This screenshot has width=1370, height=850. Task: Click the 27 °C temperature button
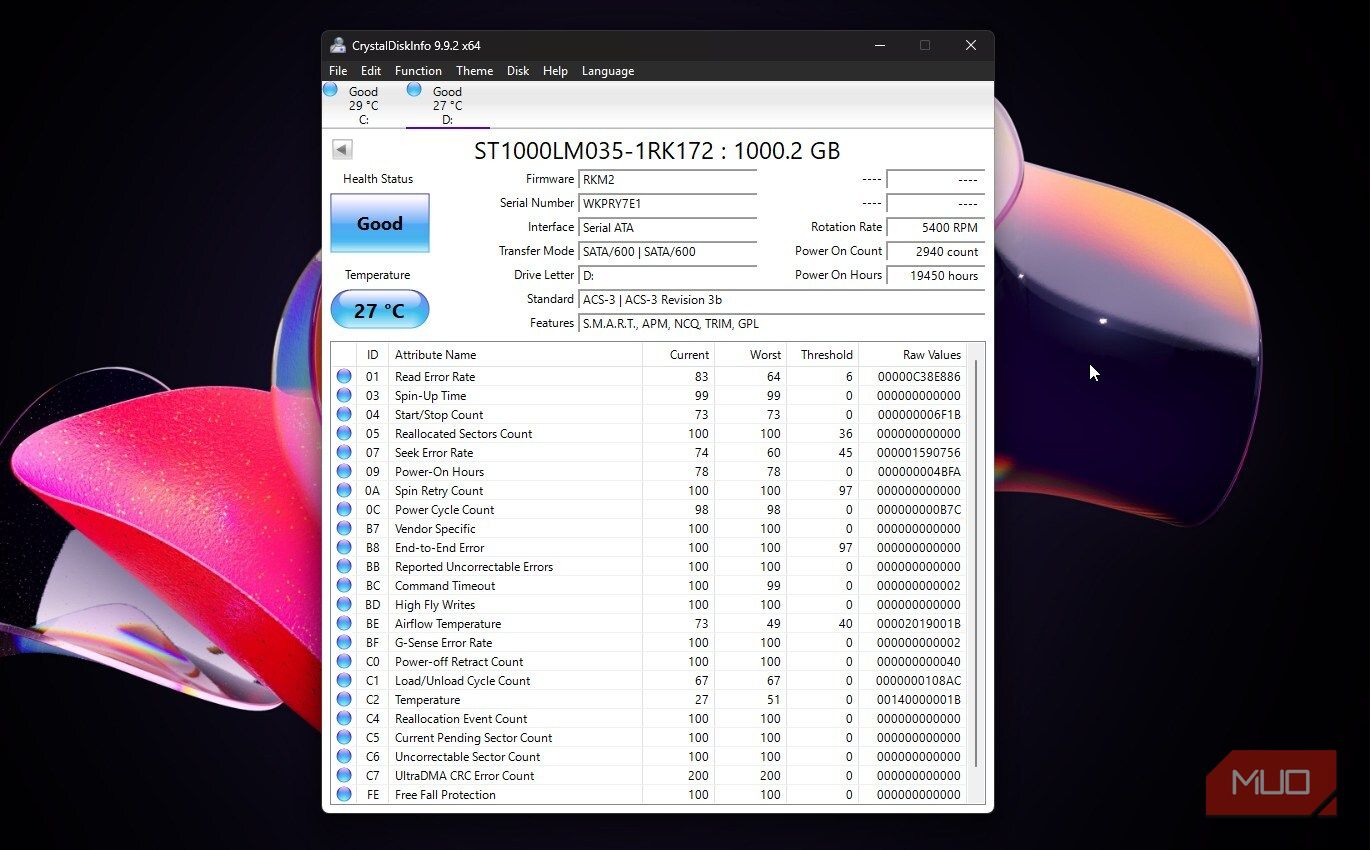tap(380, 310)
